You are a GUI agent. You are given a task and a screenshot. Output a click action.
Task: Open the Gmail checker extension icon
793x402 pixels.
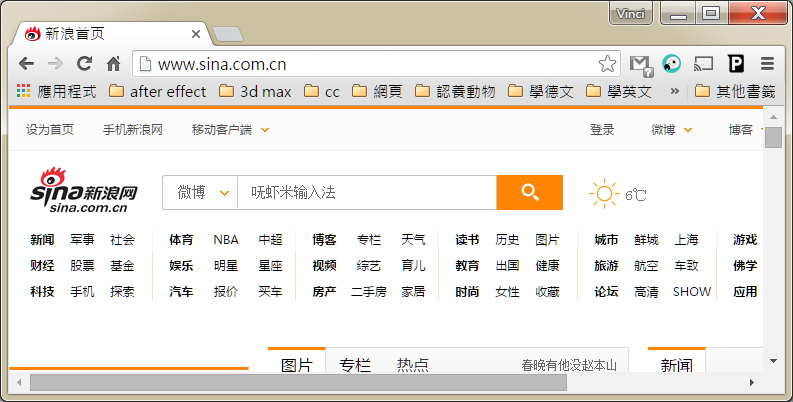pos(641,65)
